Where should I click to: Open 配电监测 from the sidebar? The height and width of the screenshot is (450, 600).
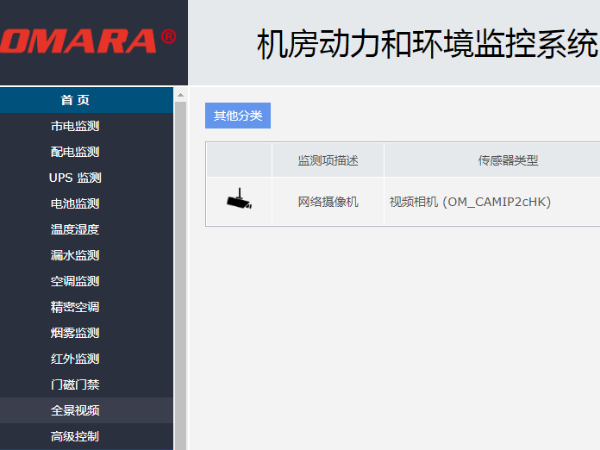tap(75, 152)
